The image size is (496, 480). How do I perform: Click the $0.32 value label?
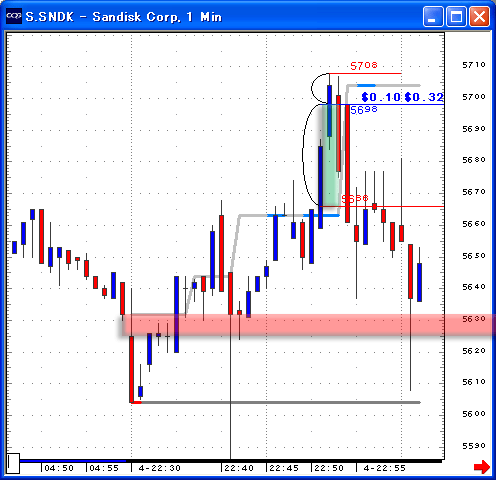coord(424,97)
